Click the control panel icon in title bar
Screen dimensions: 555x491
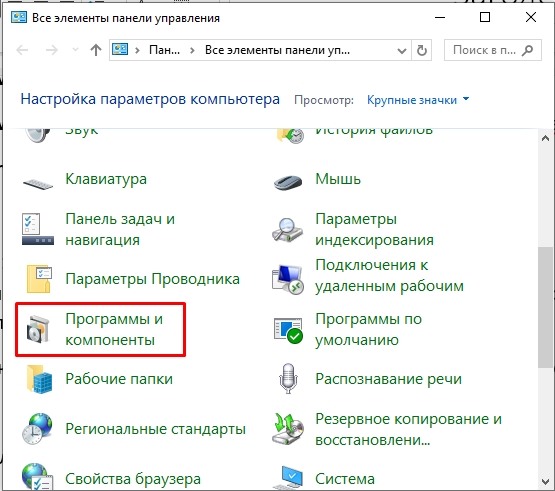(19, 17)
